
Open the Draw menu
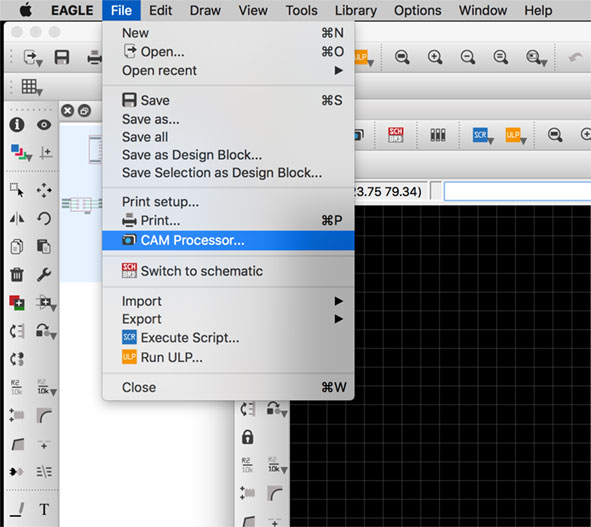tap(205, 10)
